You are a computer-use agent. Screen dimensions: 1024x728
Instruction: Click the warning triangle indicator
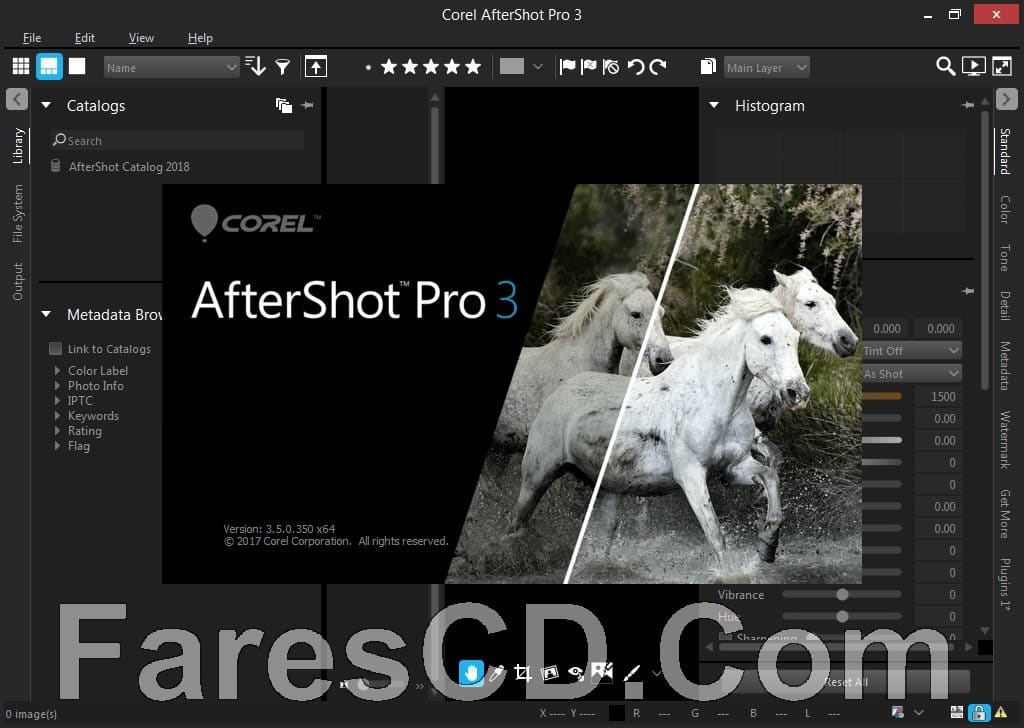pyautogui.click(x=1000, y=712)
